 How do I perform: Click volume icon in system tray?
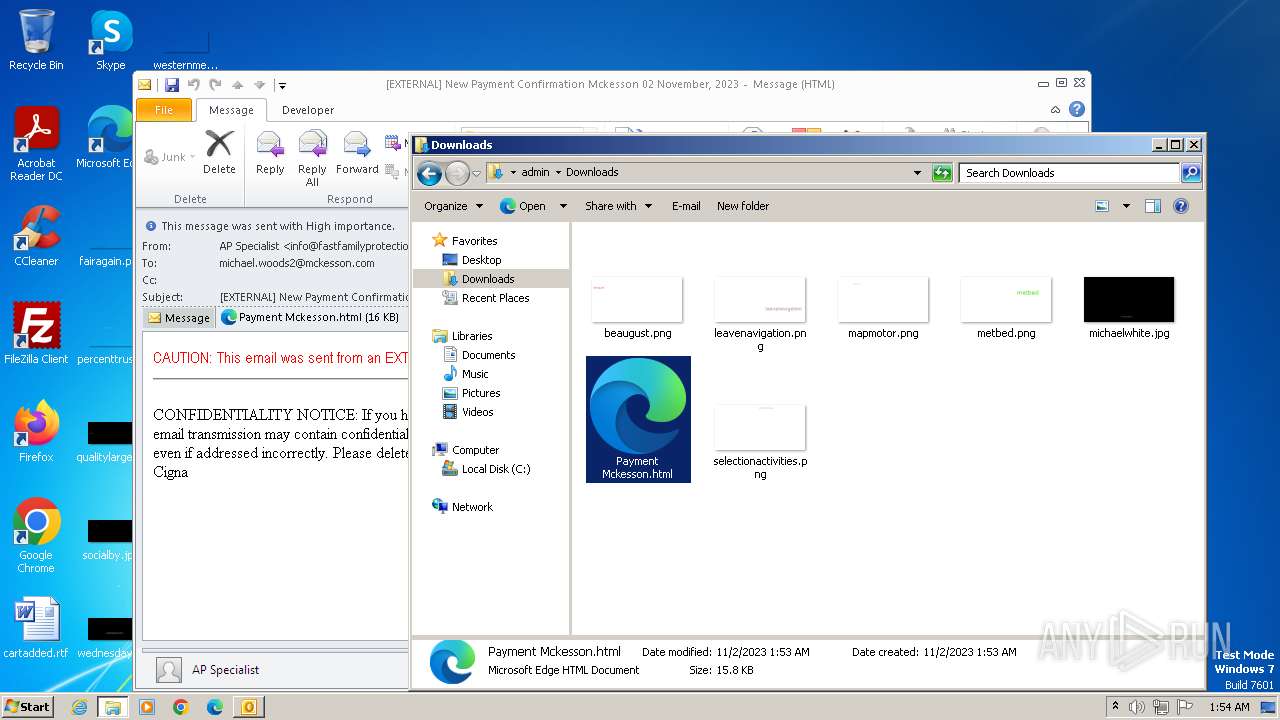(x=1136, y=707)
